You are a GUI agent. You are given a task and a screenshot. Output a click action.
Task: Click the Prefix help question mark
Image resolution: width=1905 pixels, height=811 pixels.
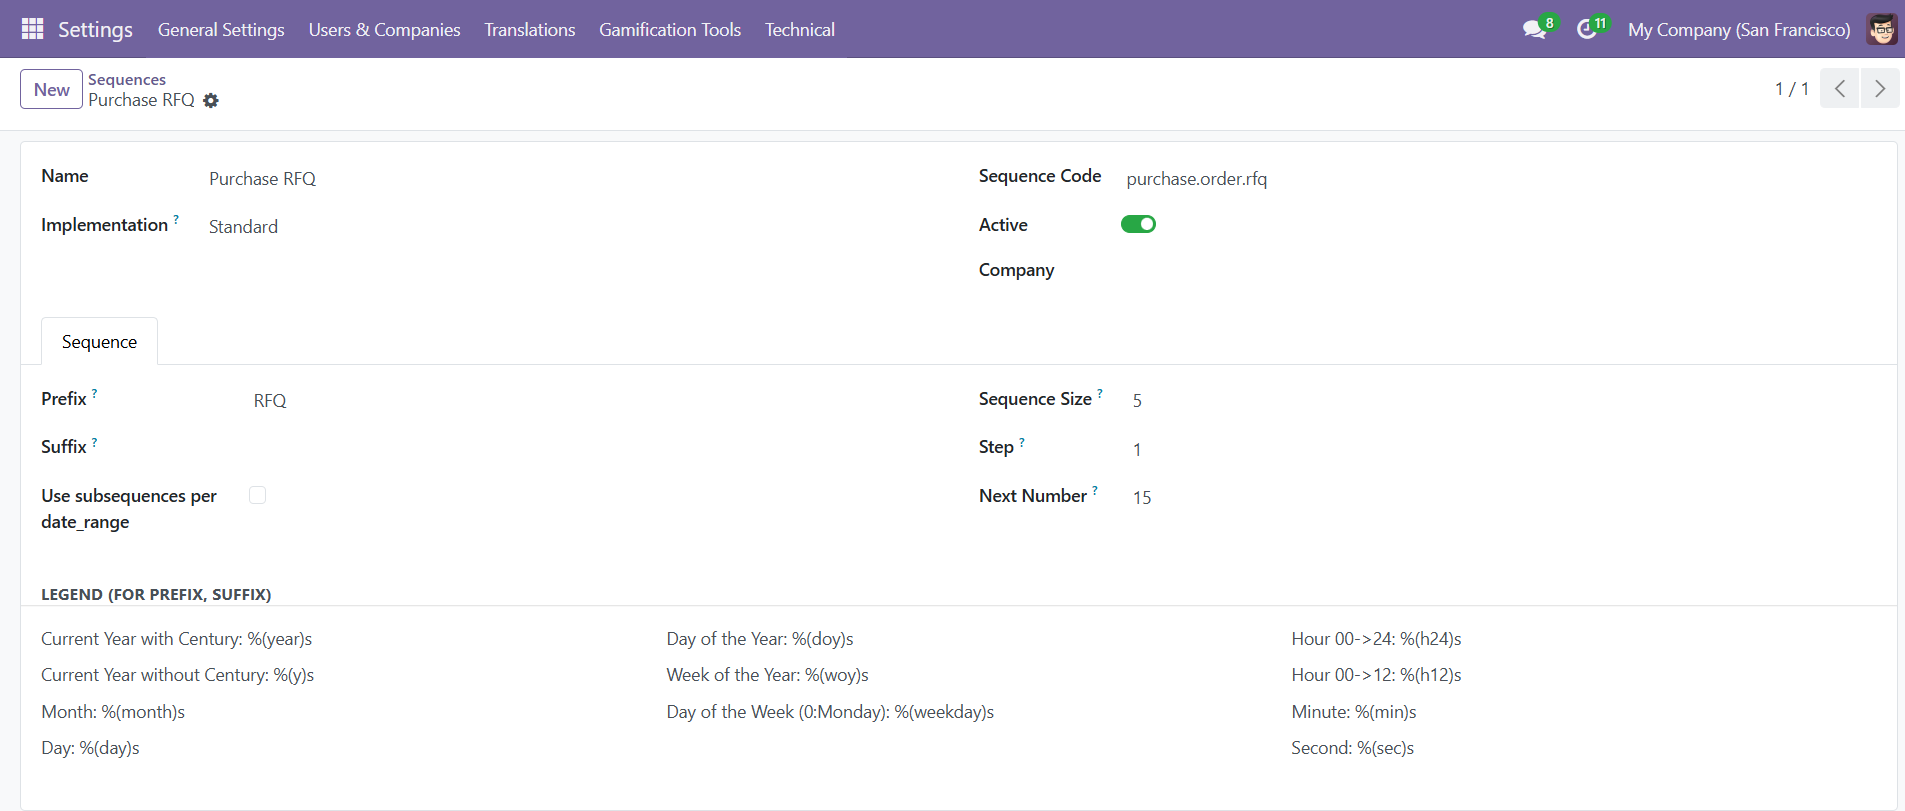(95, 394)
